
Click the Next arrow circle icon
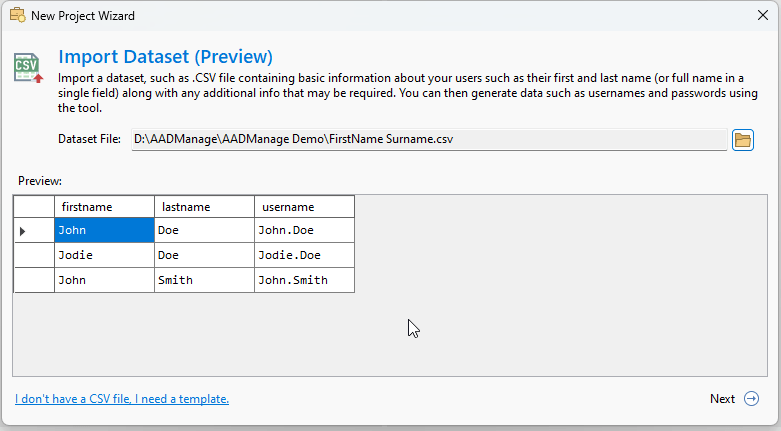[752, 399]
